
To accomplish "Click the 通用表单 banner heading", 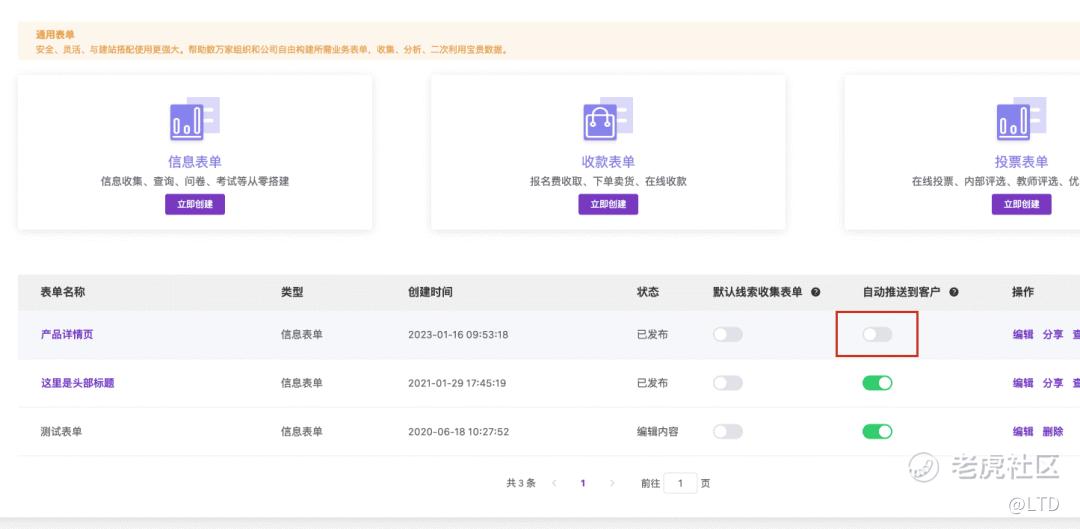I will coord(55,34).
